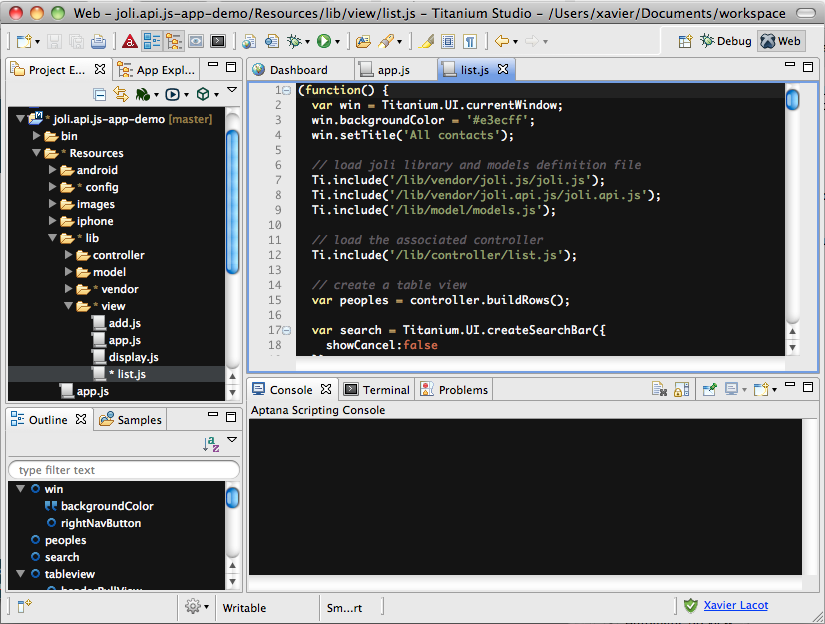The height and width of the screenshot is (624, 825).
Task: Collapse All in Project Explorer toolbar
Action: [x=99, y=95]
